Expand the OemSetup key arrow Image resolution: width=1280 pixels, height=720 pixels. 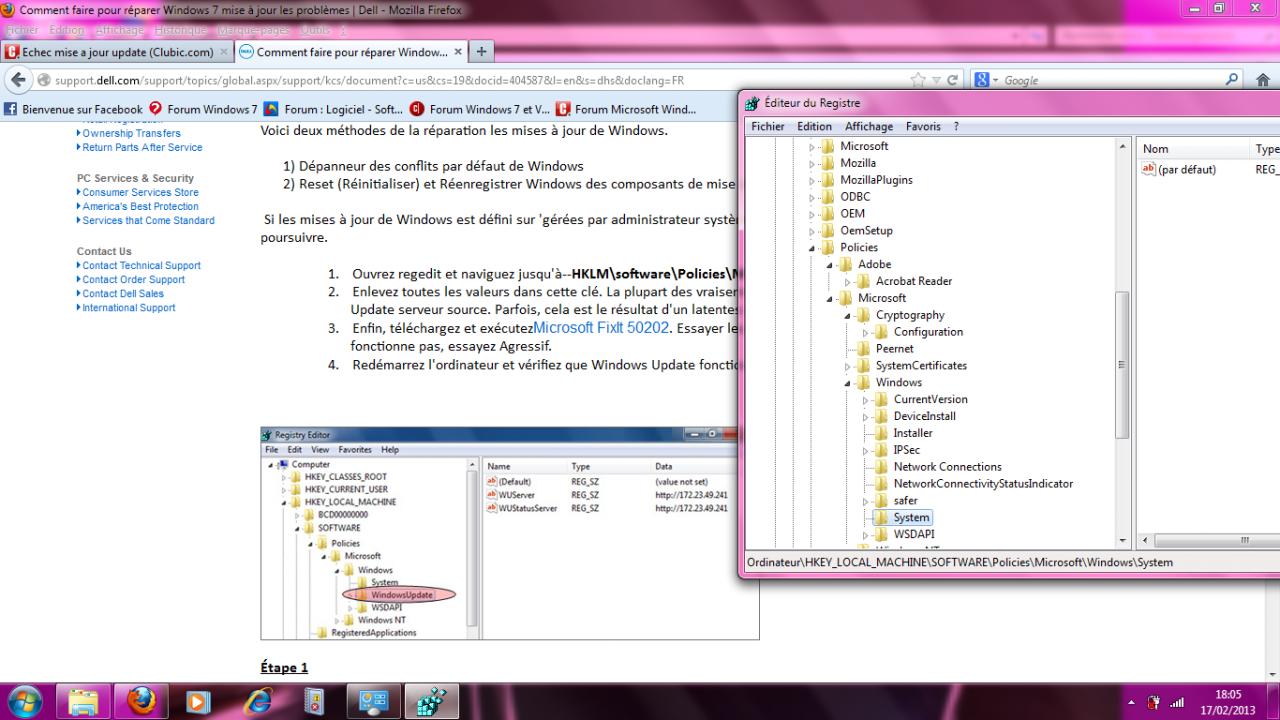(812, 231)
